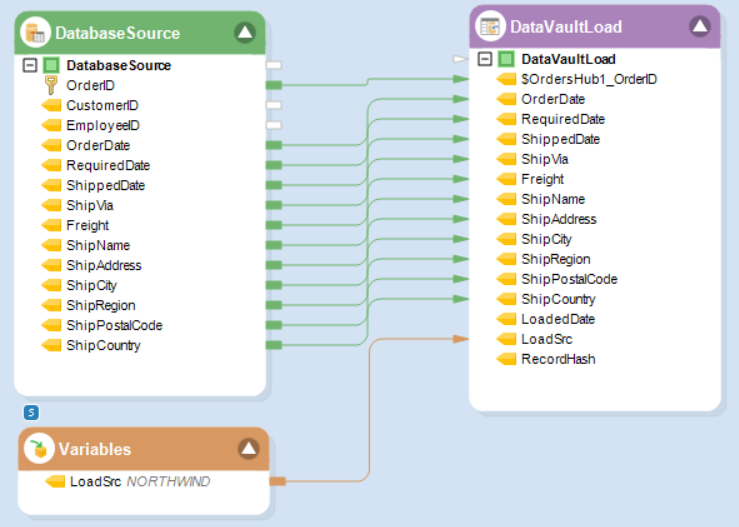Viewport: 739px width, 527px height.
Task: Click the Variables object header icon
Action: click(x=40, y=449)
